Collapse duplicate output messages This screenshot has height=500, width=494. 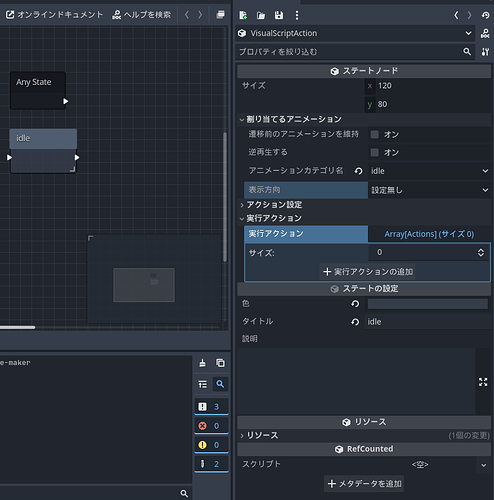[202, 384]
